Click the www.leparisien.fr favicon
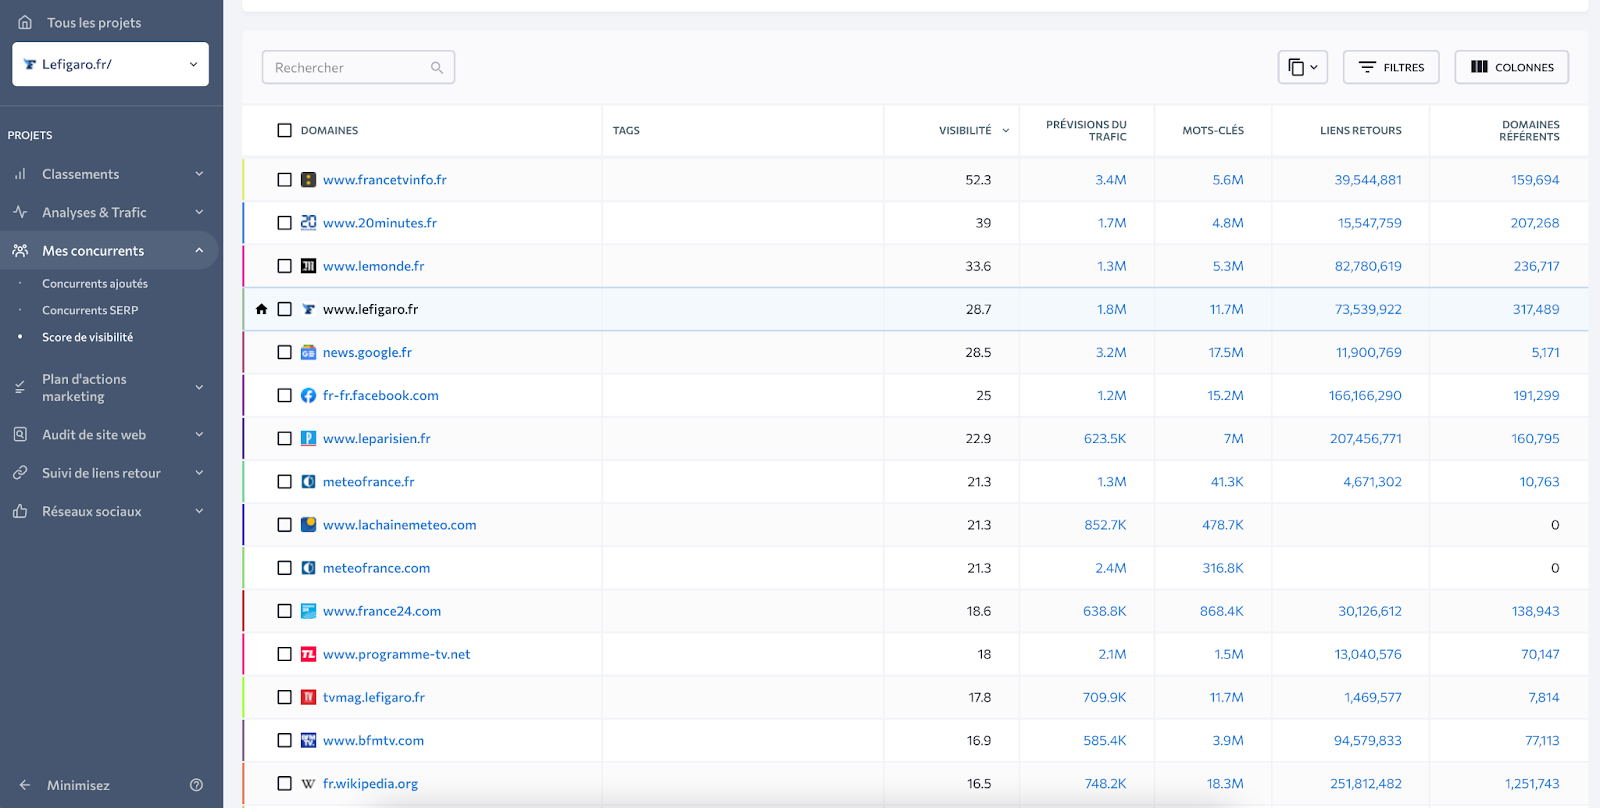The image size is (1600, 808). pos(308,438)
